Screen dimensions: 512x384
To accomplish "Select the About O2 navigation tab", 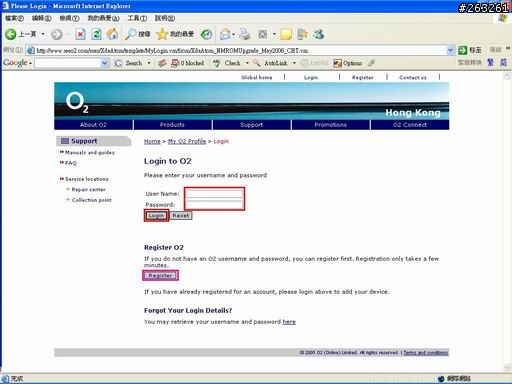I will coord(94,125).
